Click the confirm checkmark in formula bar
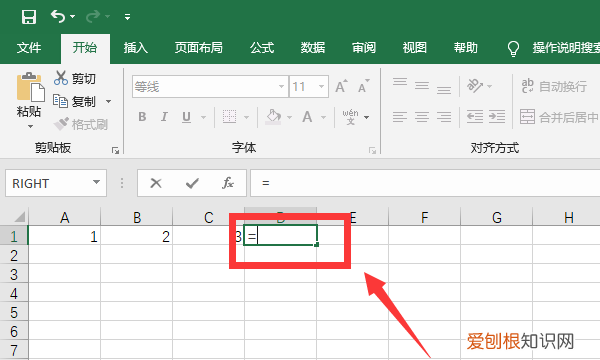 coord(192,183)
